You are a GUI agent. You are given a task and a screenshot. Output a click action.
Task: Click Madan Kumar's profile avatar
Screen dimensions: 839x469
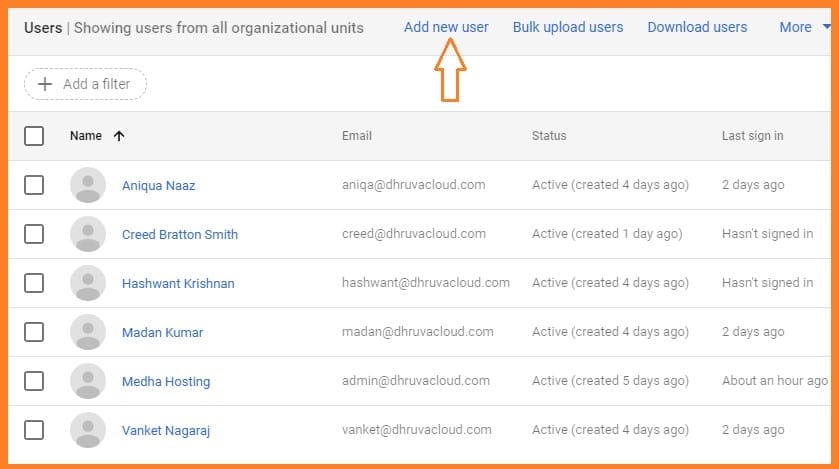[x=88, y=332]
